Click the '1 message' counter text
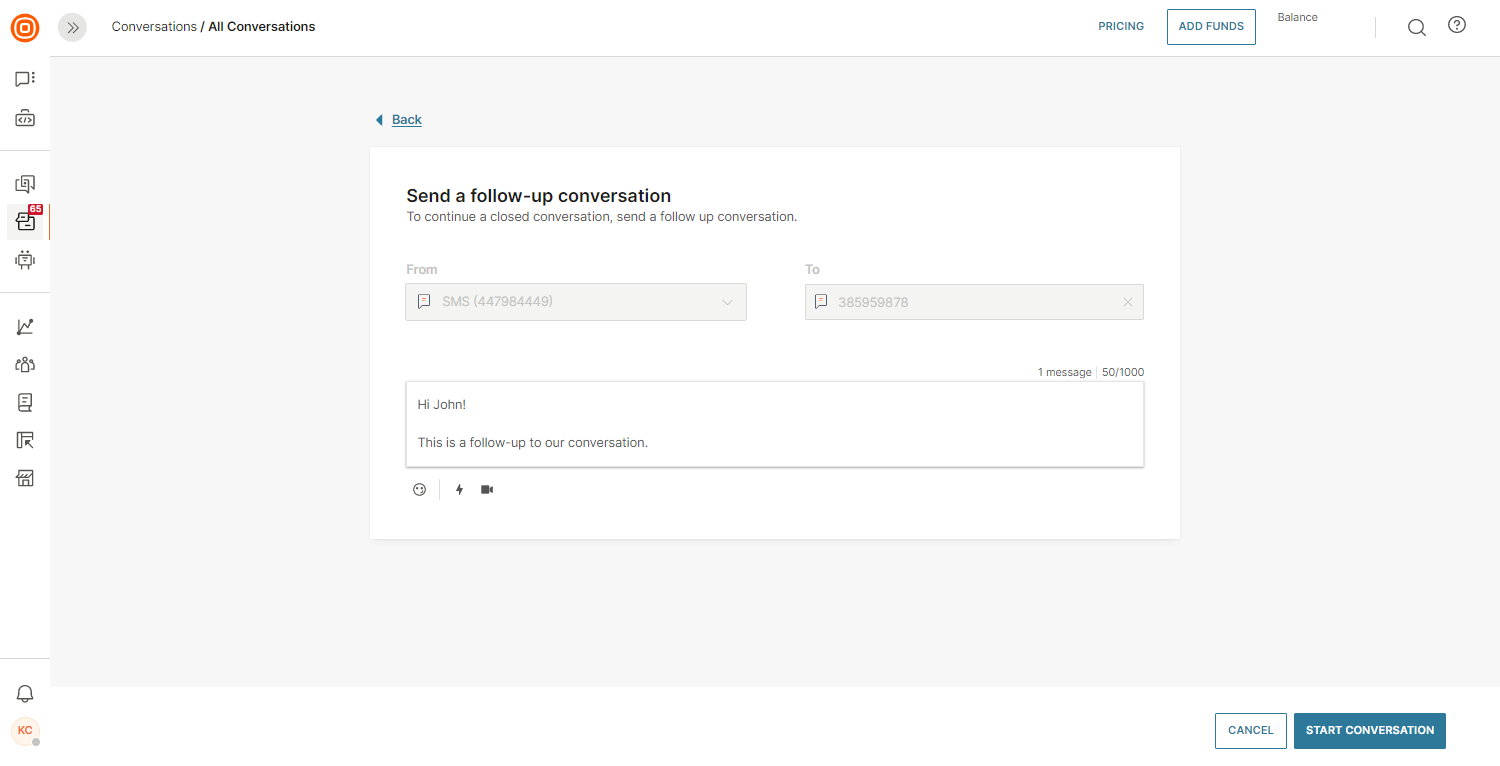 tap(1064, 373)
